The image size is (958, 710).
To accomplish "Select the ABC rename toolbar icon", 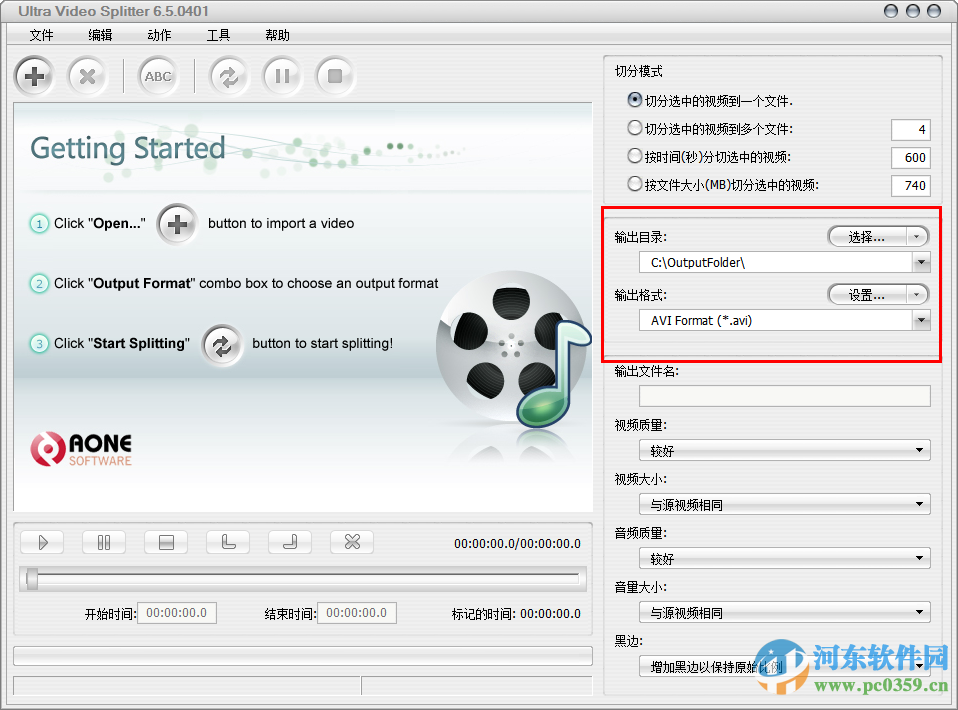I will coord(157,76).
